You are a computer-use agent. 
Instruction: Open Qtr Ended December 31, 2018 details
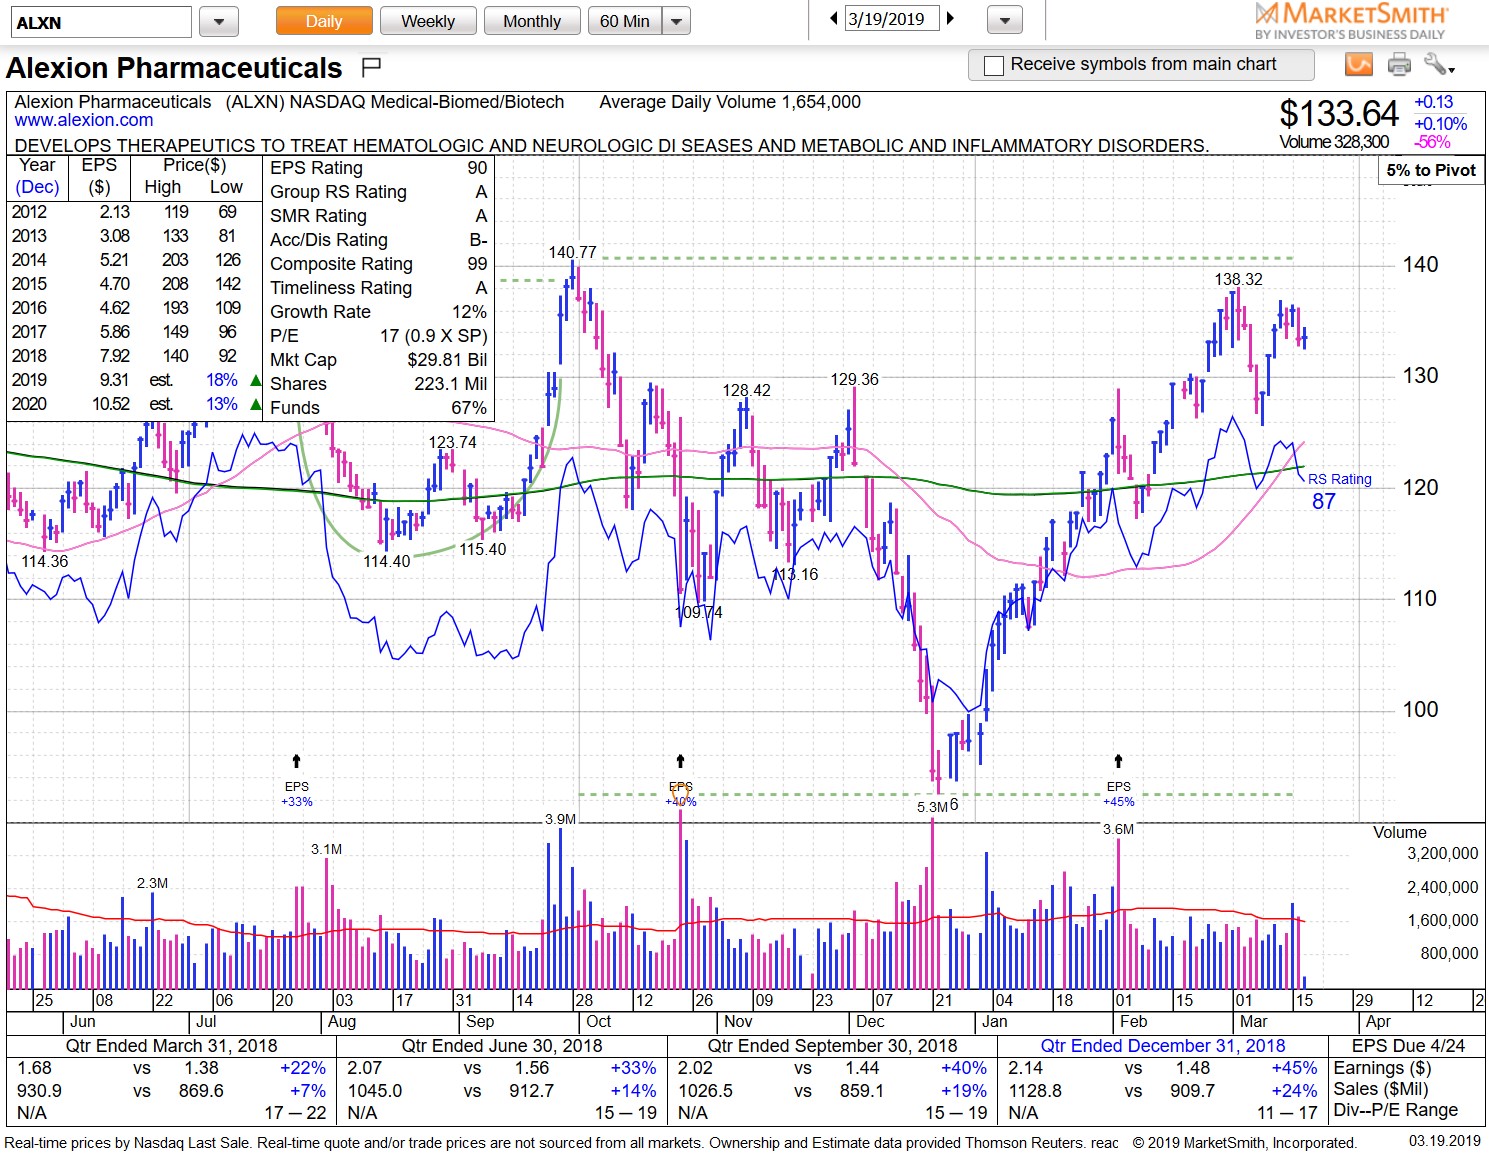(x=1163, y=1045)
